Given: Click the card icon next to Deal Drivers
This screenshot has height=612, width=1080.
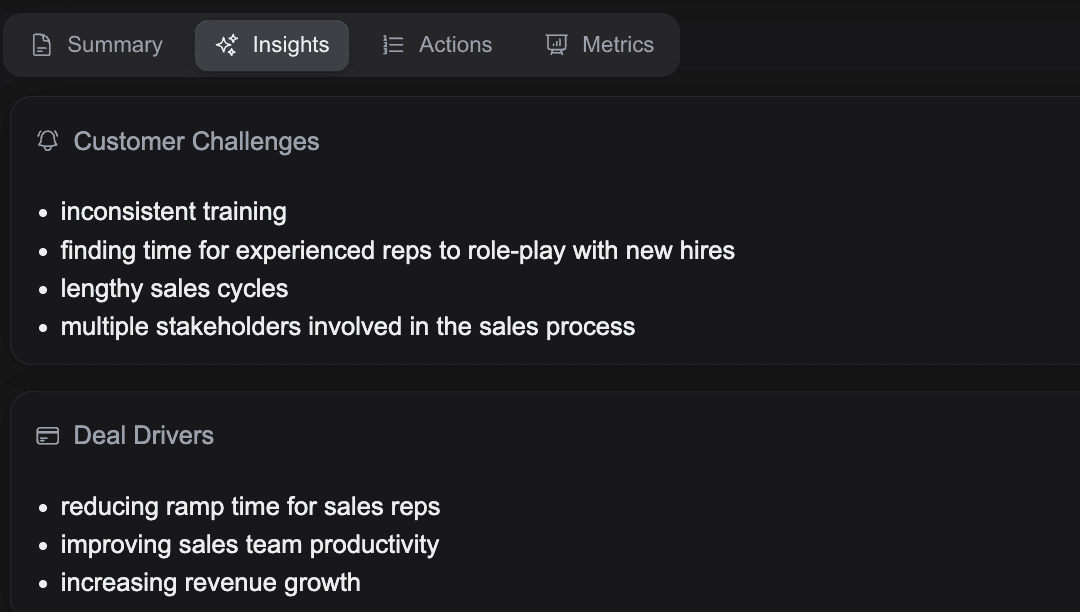Looking at the screenshot, I should (46, 435).
